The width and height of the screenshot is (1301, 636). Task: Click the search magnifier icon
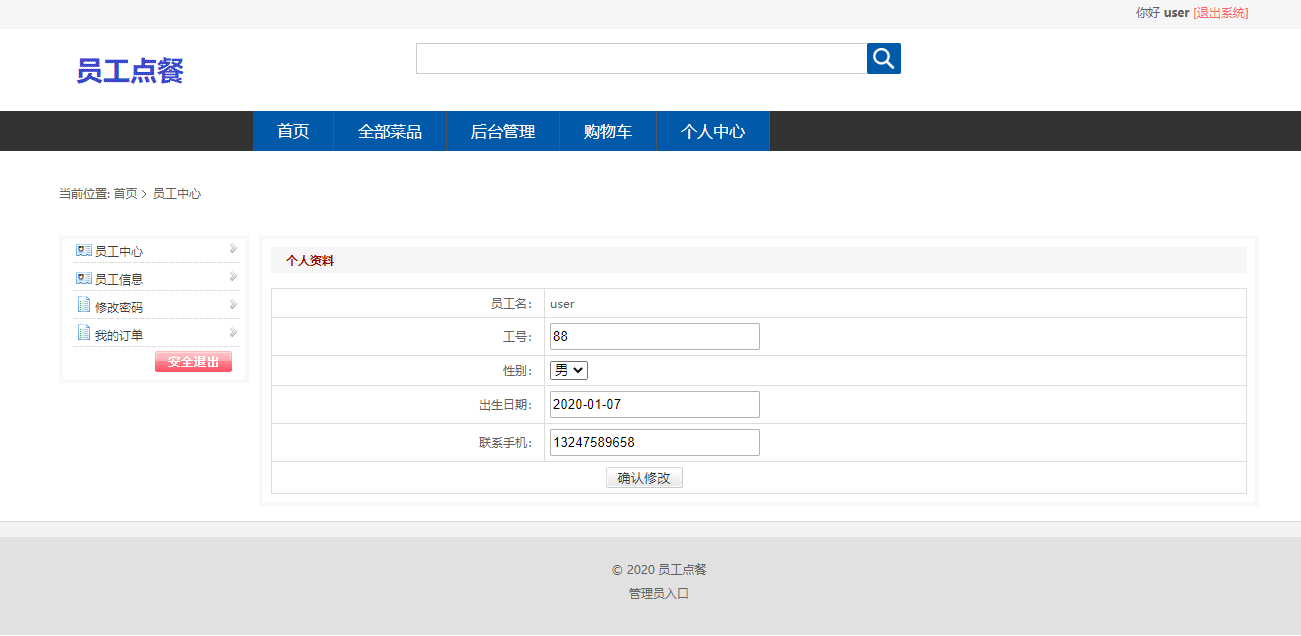tap(883, 58)
